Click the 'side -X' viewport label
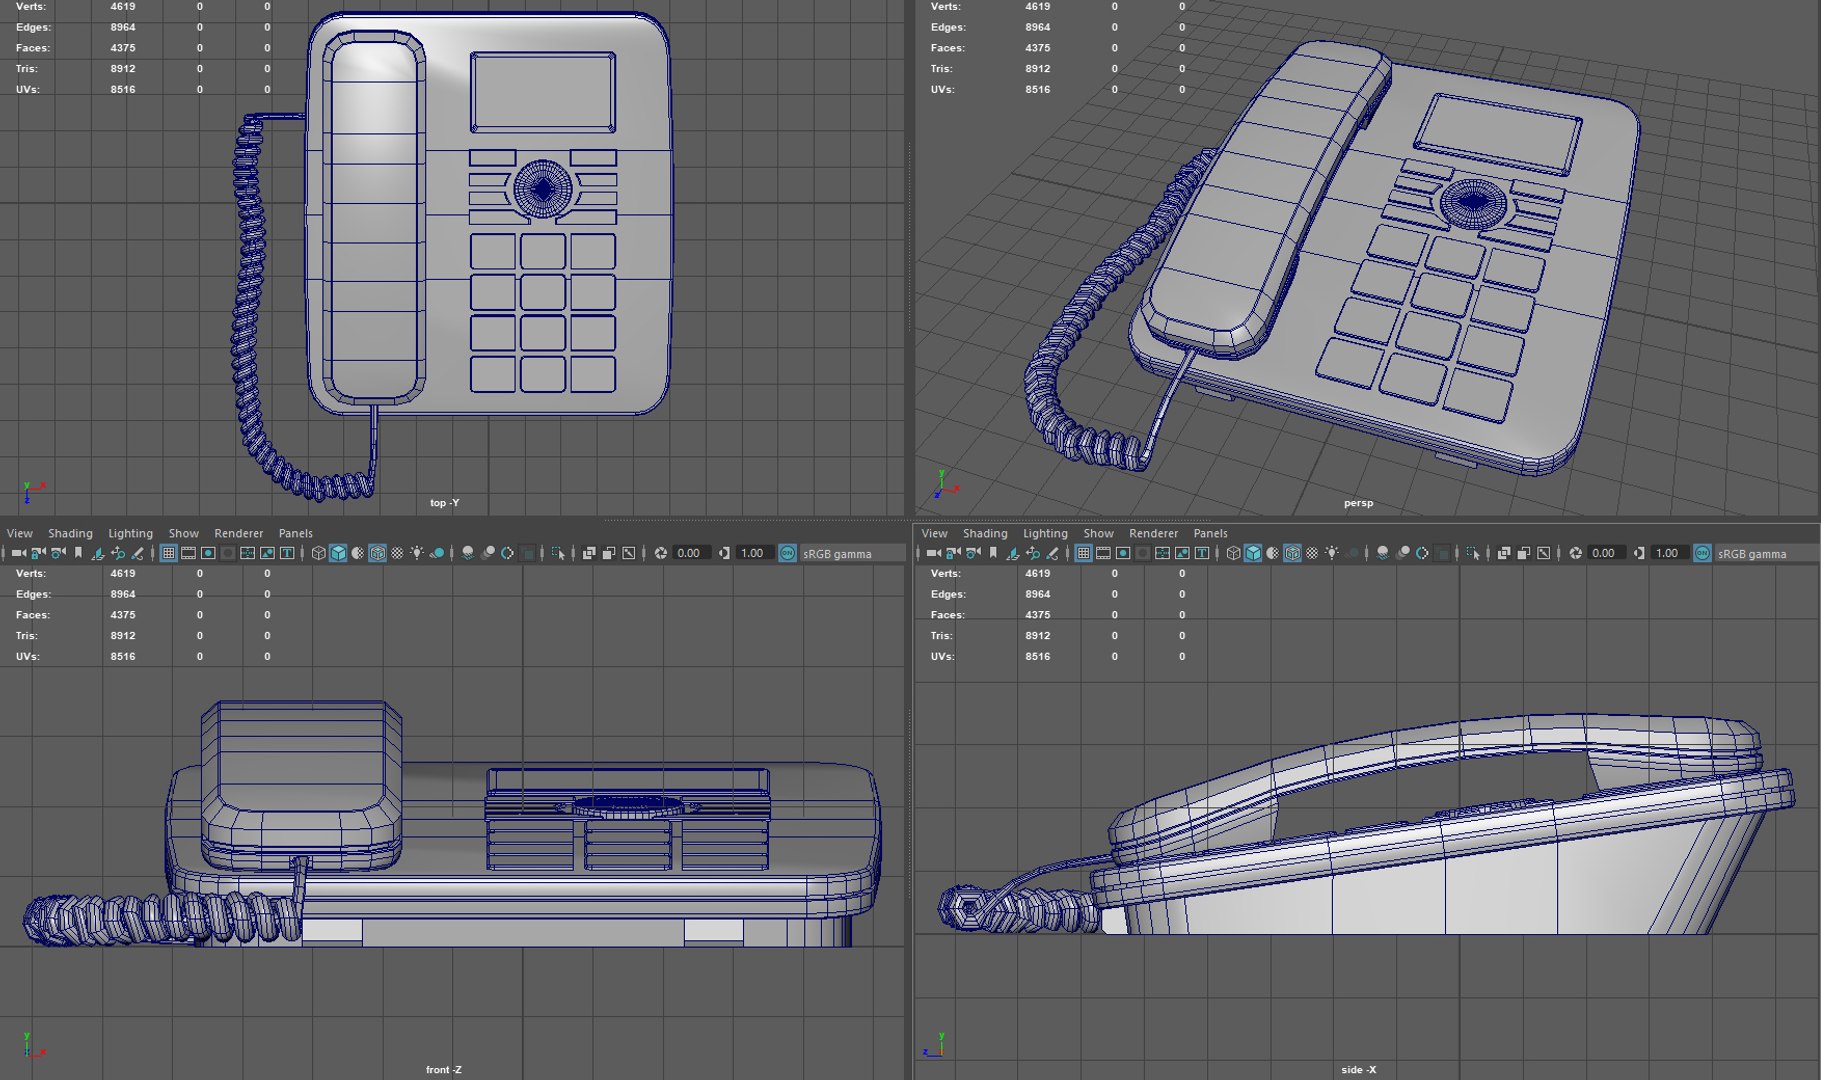1821x1080 pixels. coord(1358,1070)
